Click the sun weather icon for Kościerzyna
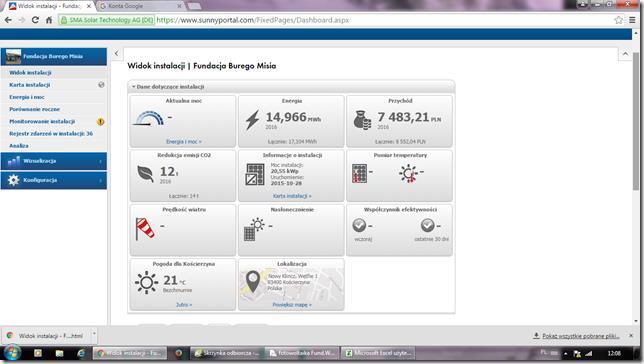 coord(146,283)
